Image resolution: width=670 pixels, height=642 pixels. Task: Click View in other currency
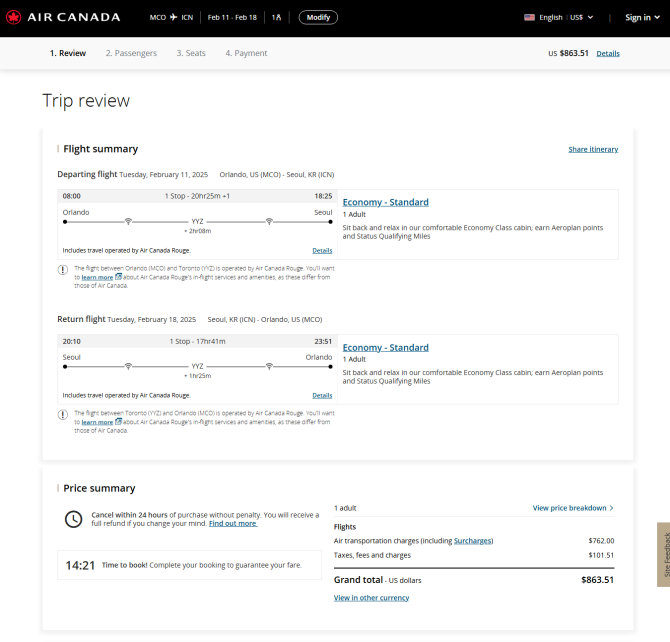[371, 598]
